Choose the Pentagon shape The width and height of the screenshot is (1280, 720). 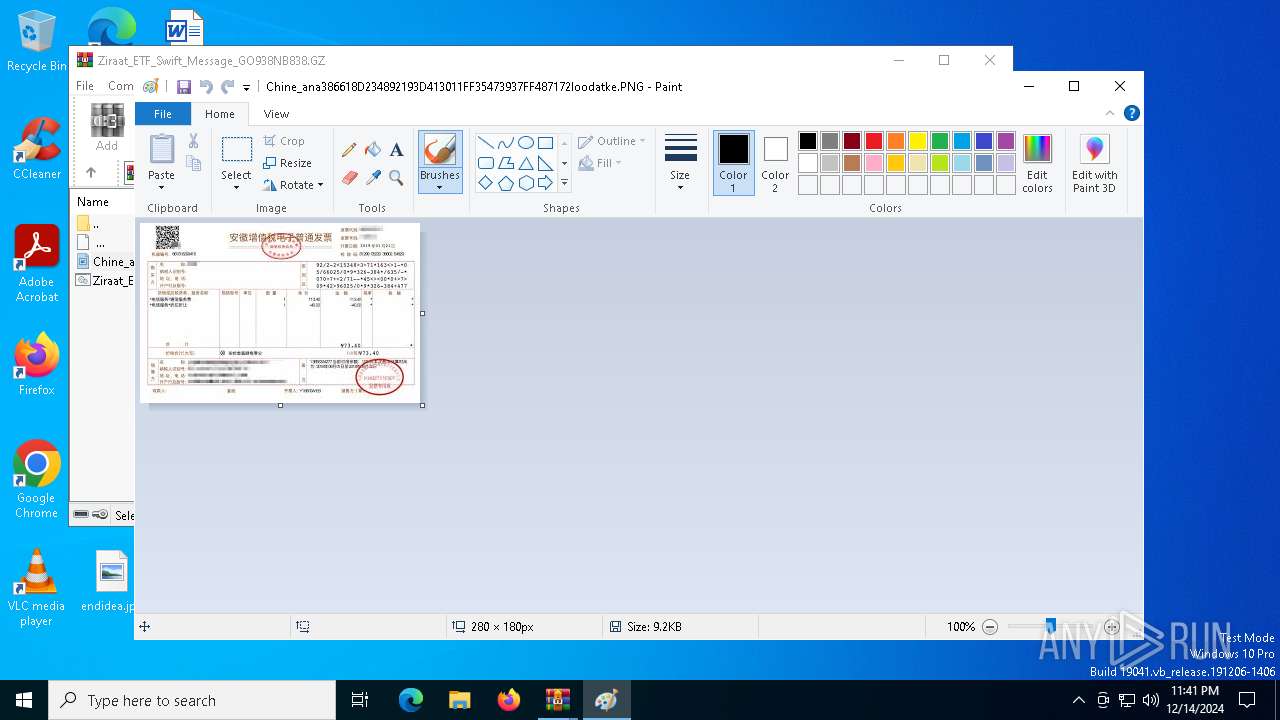[x=505, y=183]
